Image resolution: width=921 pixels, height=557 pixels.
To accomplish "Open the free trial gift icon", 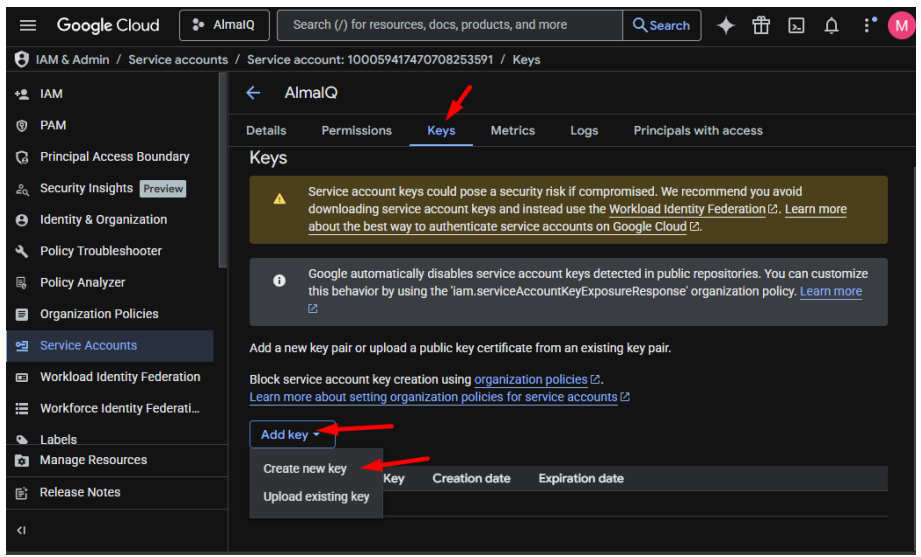I will coord(761,25).
